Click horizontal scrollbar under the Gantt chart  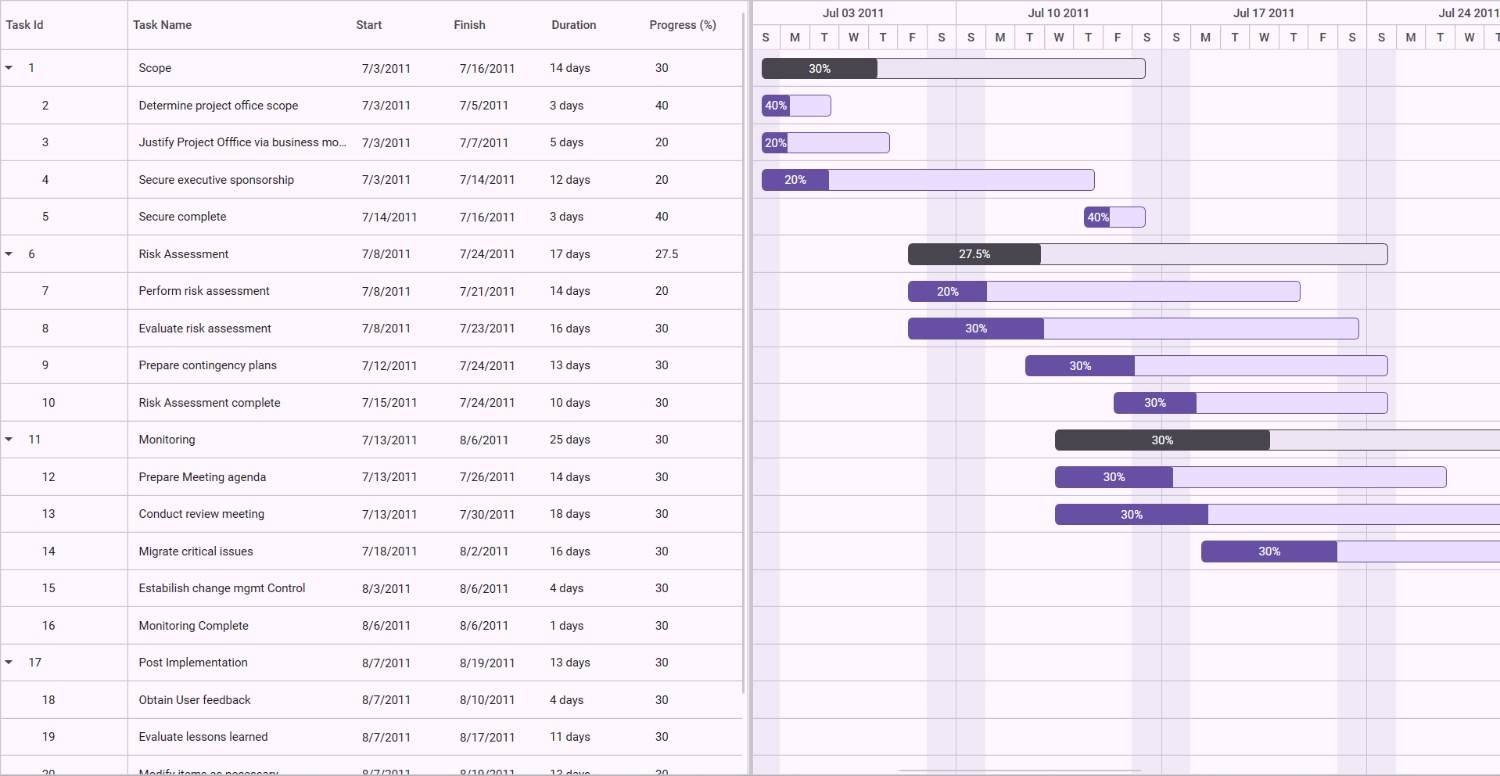click(x=1020, y=771)
